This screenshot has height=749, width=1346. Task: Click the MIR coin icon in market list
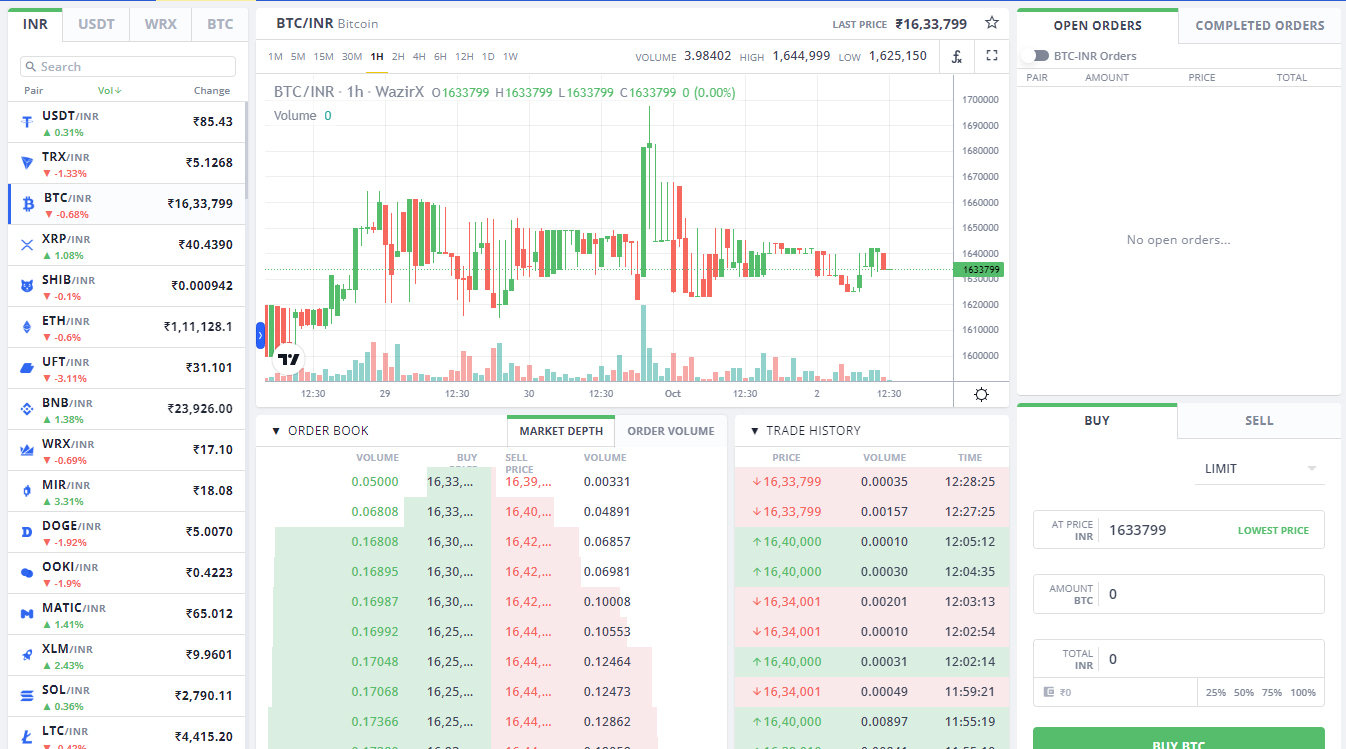[27, 491]
